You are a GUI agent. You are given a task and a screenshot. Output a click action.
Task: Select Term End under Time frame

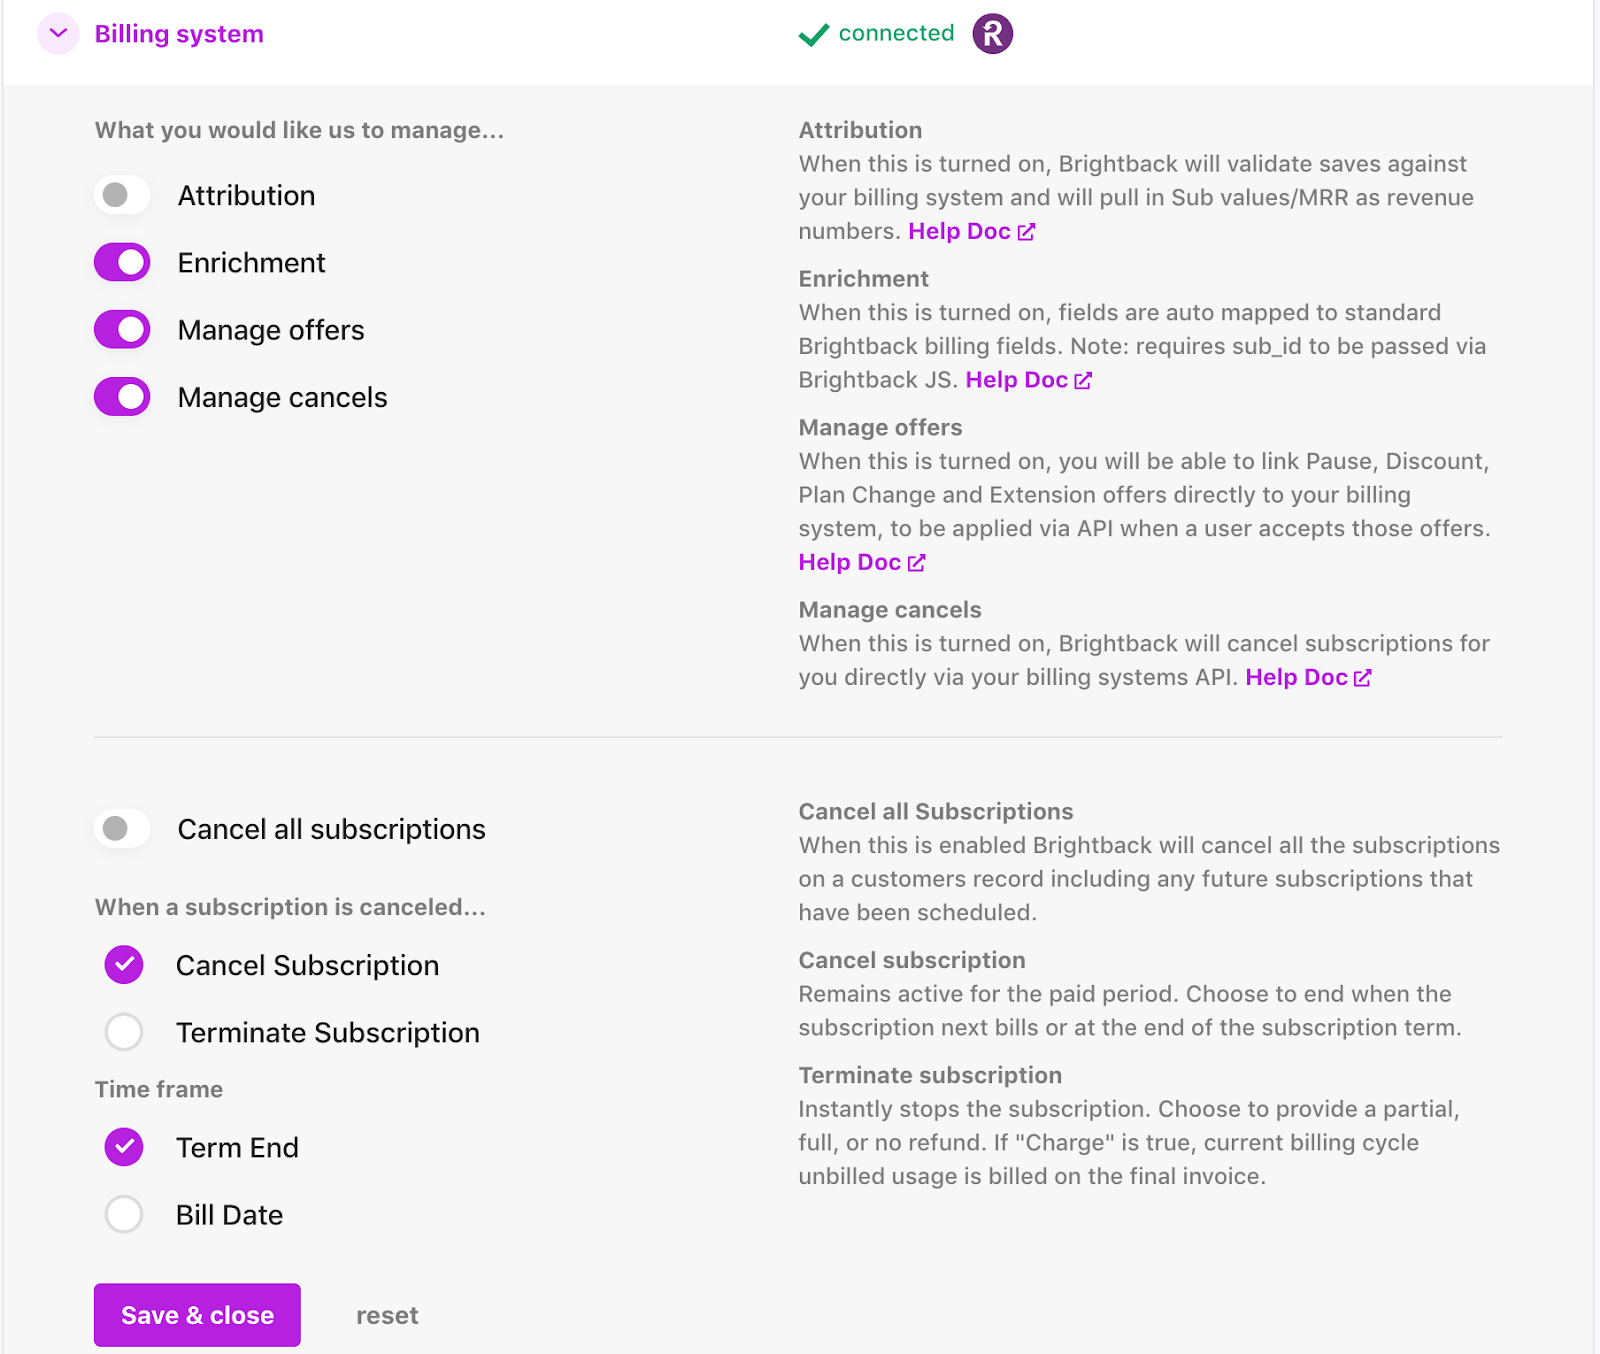click(x=122, y=1147)
